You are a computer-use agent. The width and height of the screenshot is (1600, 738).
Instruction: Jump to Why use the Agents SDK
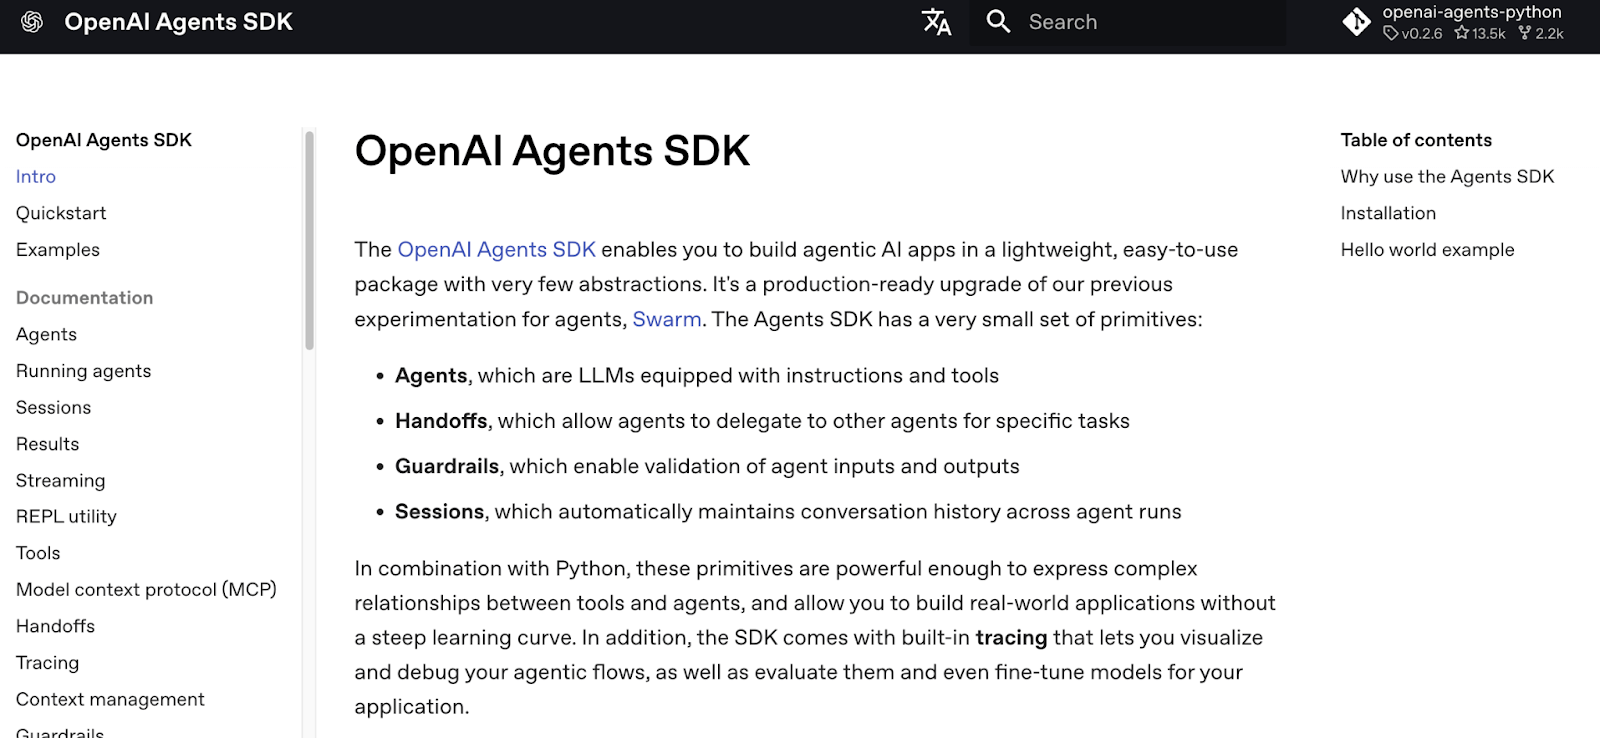(x=1447, y=177)
